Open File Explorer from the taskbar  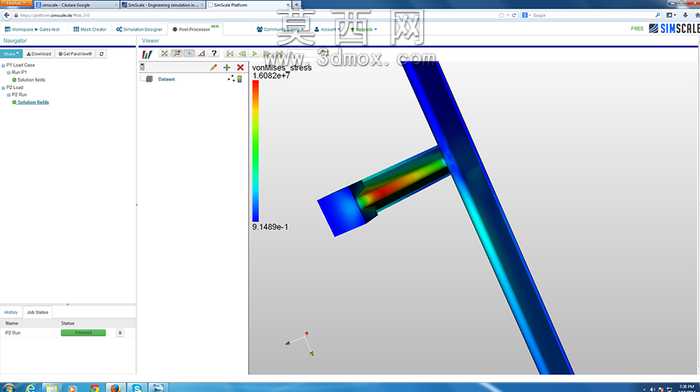coord(52,387)
